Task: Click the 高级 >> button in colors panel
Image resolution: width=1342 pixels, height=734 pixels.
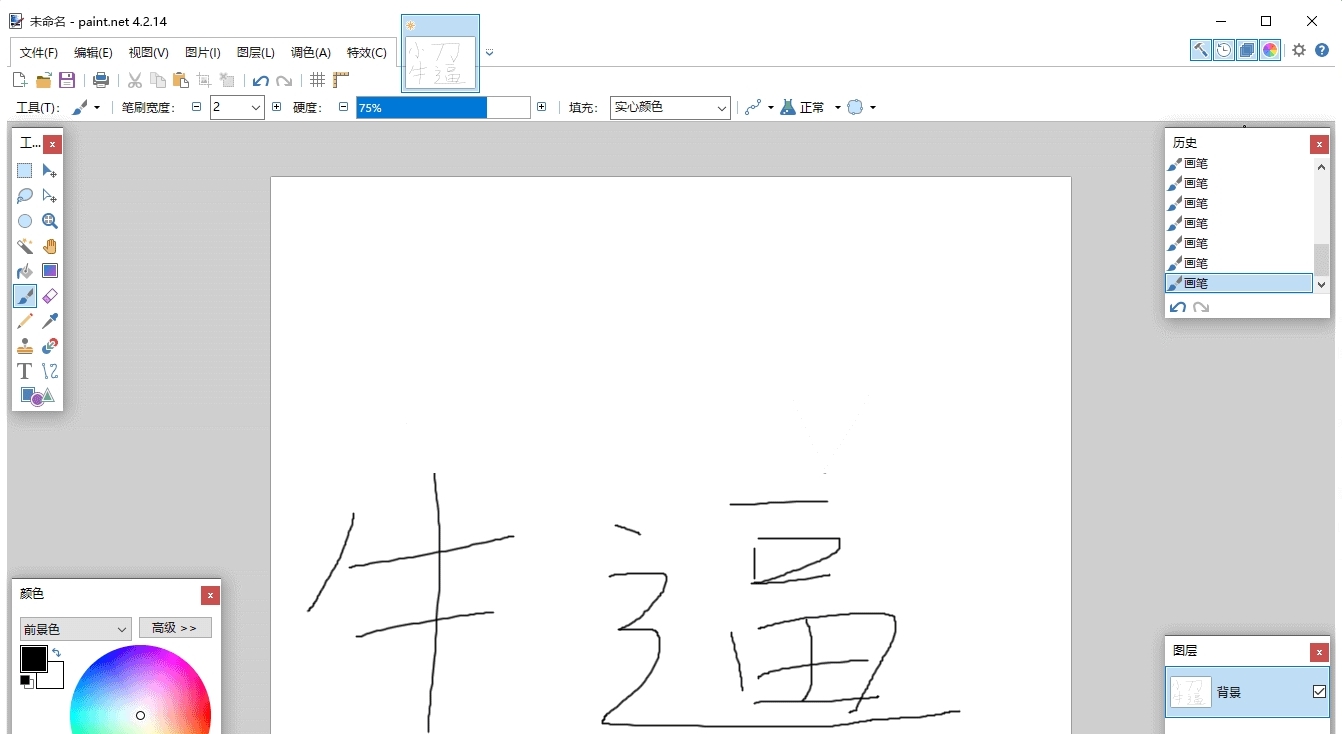Action: (x=175, y=628)
